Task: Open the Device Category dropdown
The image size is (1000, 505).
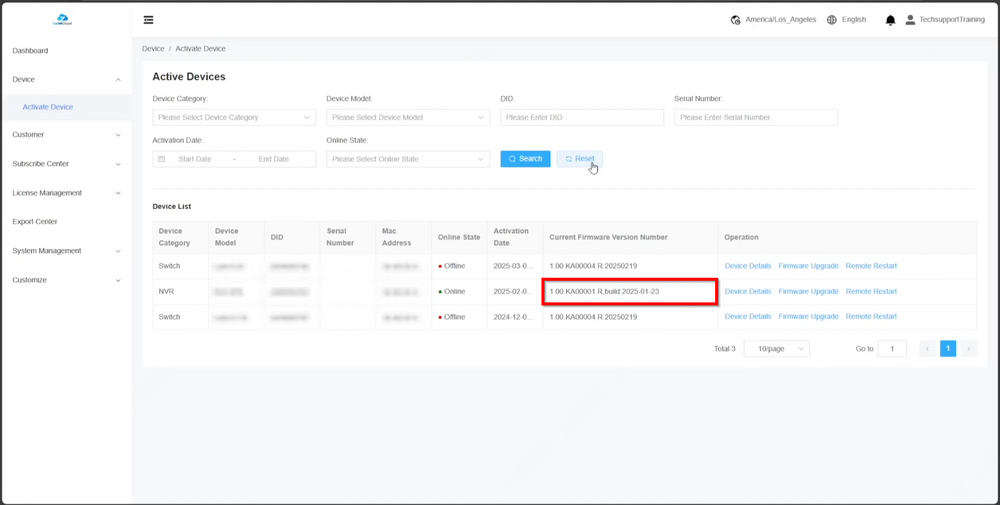Action: click(x=234, y=117)
